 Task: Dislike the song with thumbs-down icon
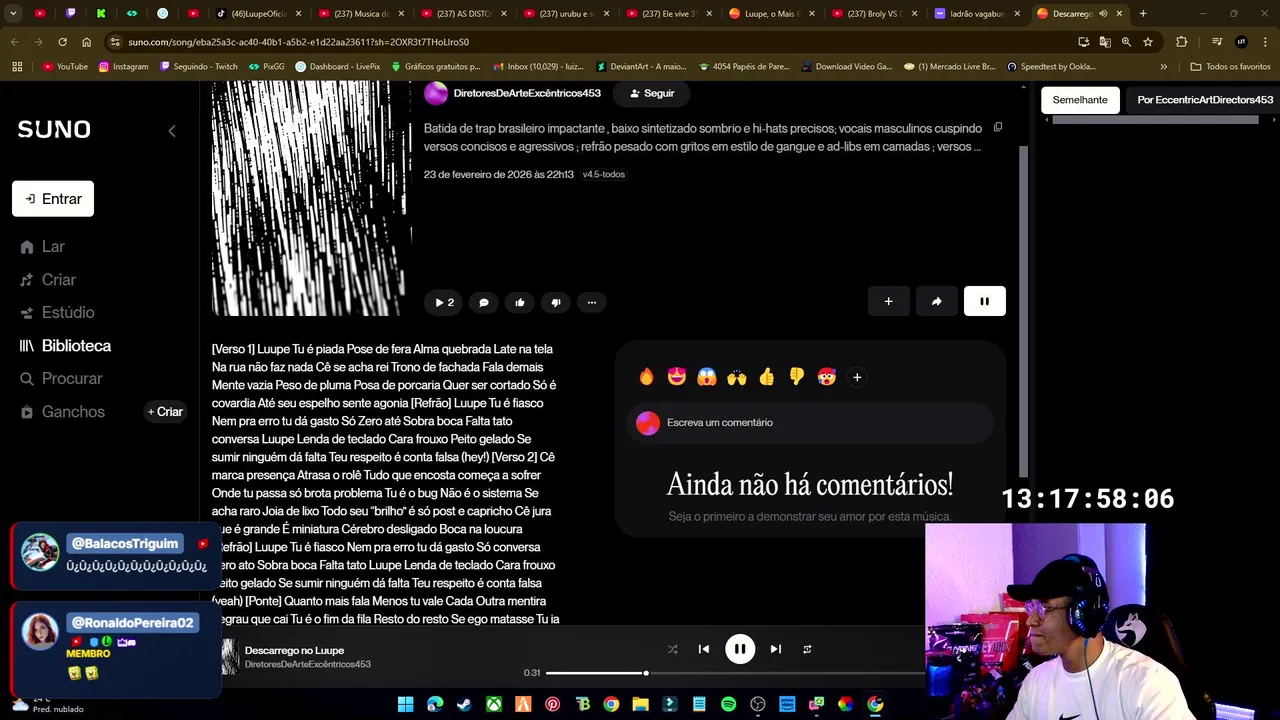[556, 302]
